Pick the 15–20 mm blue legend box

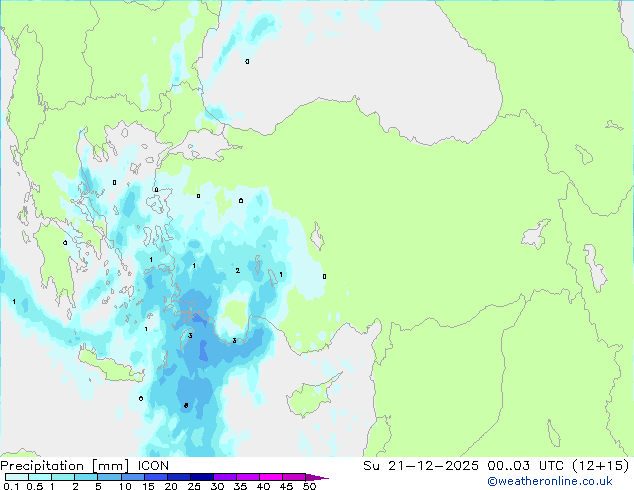156,477
